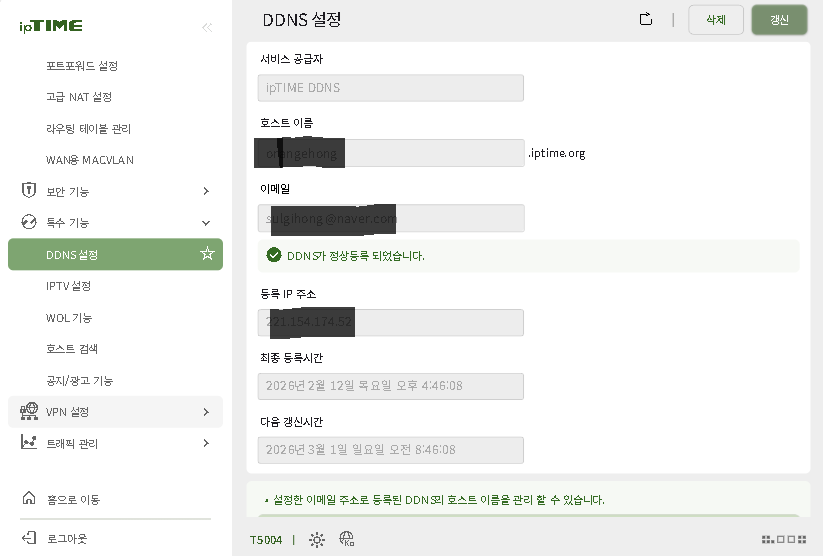Click the 로그아웃 logout icon
This screenshot has height=556, width=823.
click(x=29, y=538)
